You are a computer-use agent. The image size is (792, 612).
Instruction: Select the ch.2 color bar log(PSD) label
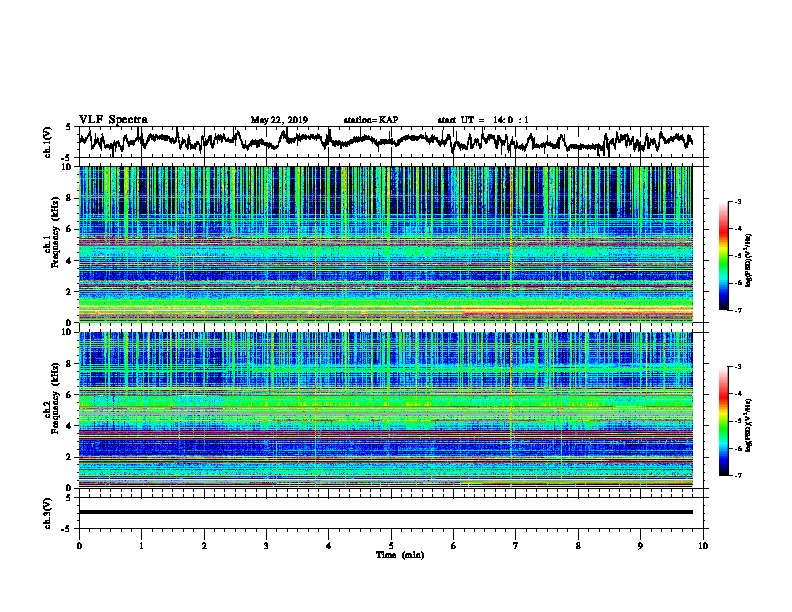pyautogui.click(x=749, y=425)
